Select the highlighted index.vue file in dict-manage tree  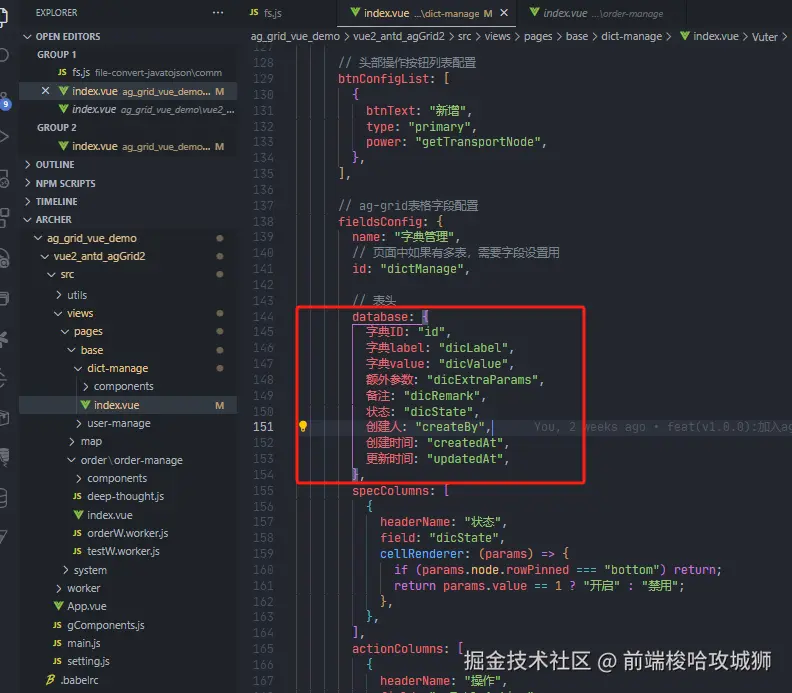click(128, 405)
